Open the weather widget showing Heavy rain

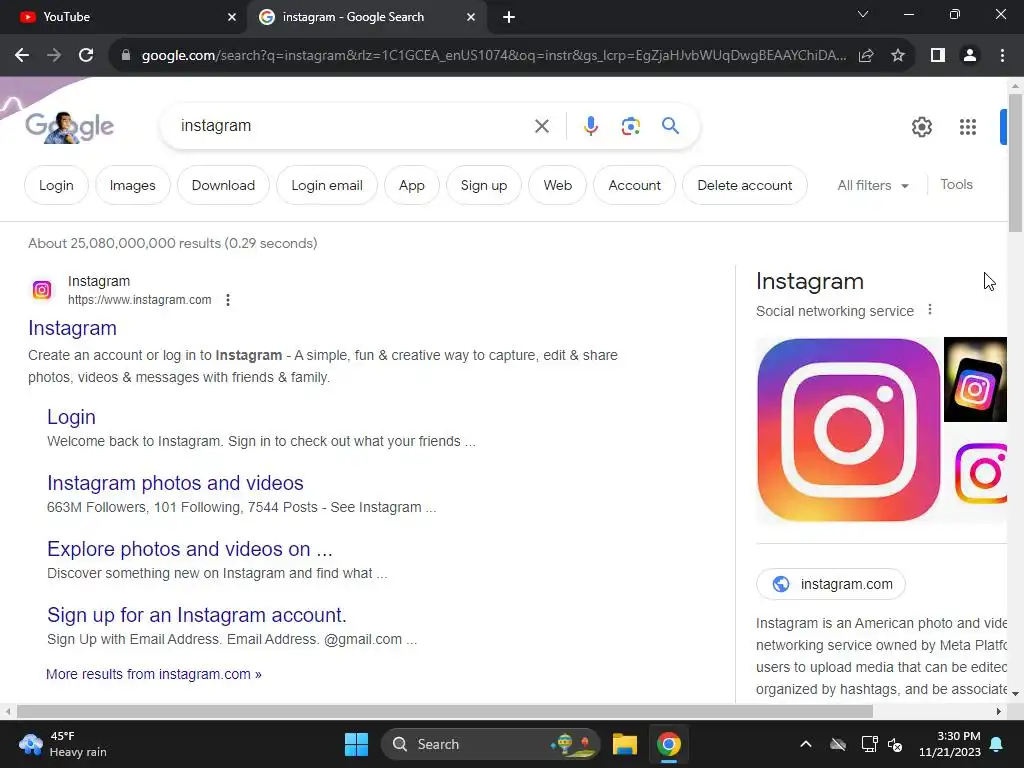coord(63,744)
